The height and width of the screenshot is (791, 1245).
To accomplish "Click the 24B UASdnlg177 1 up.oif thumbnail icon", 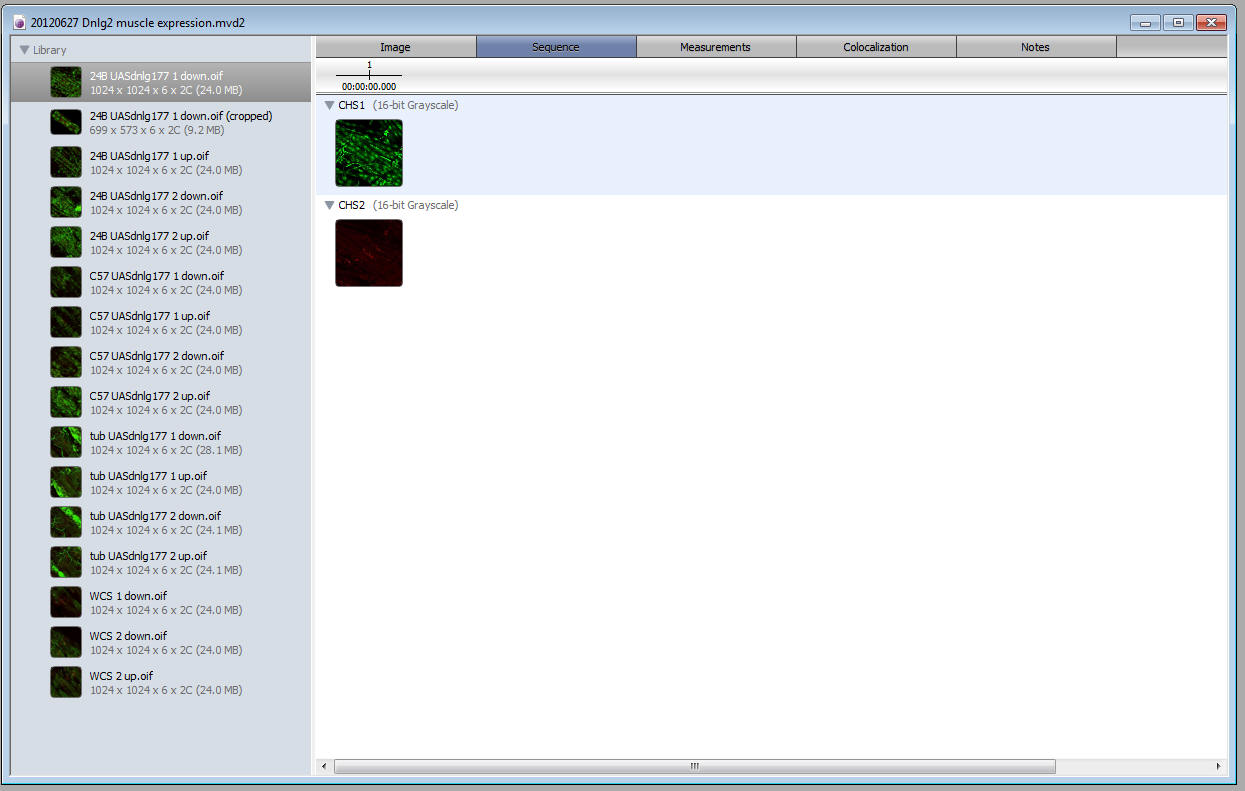I will pyautogui.click(x=66, y=162).
